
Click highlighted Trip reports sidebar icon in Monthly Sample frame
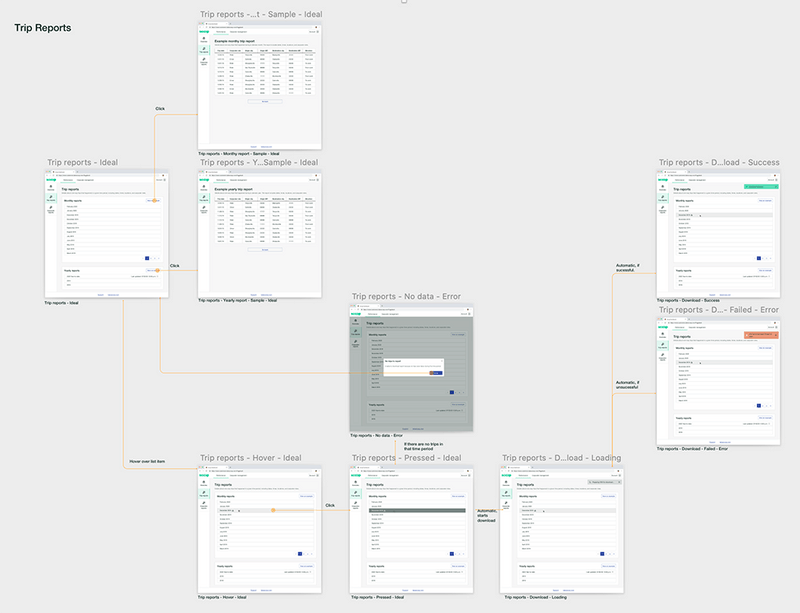[204, 50]
